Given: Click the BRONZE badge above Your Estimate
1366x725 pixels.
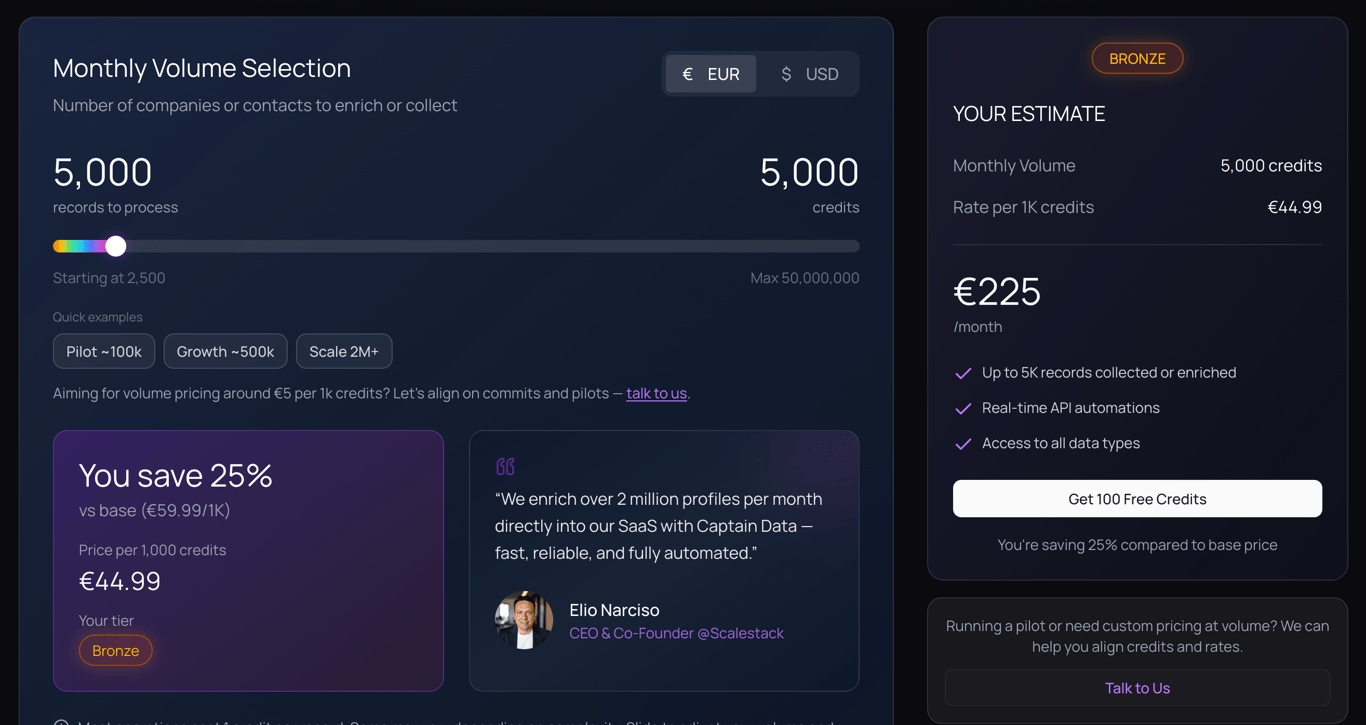Looking at the screenshot, I should pos(1137,58).
